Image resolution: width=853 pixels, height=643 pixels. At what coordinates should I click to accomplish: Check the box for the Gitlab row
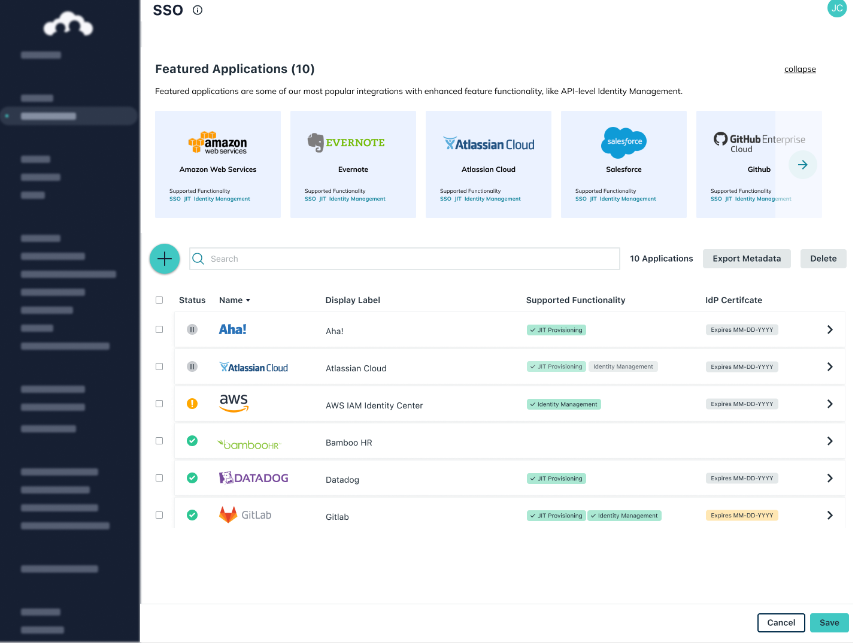coord(159,515)
